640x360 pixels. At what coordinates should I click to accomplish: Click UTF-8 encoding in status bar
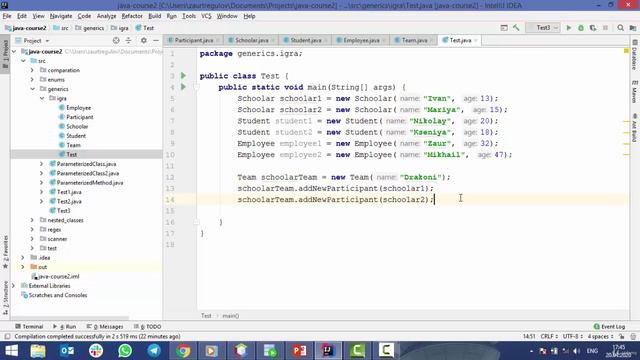click(572, 337)
